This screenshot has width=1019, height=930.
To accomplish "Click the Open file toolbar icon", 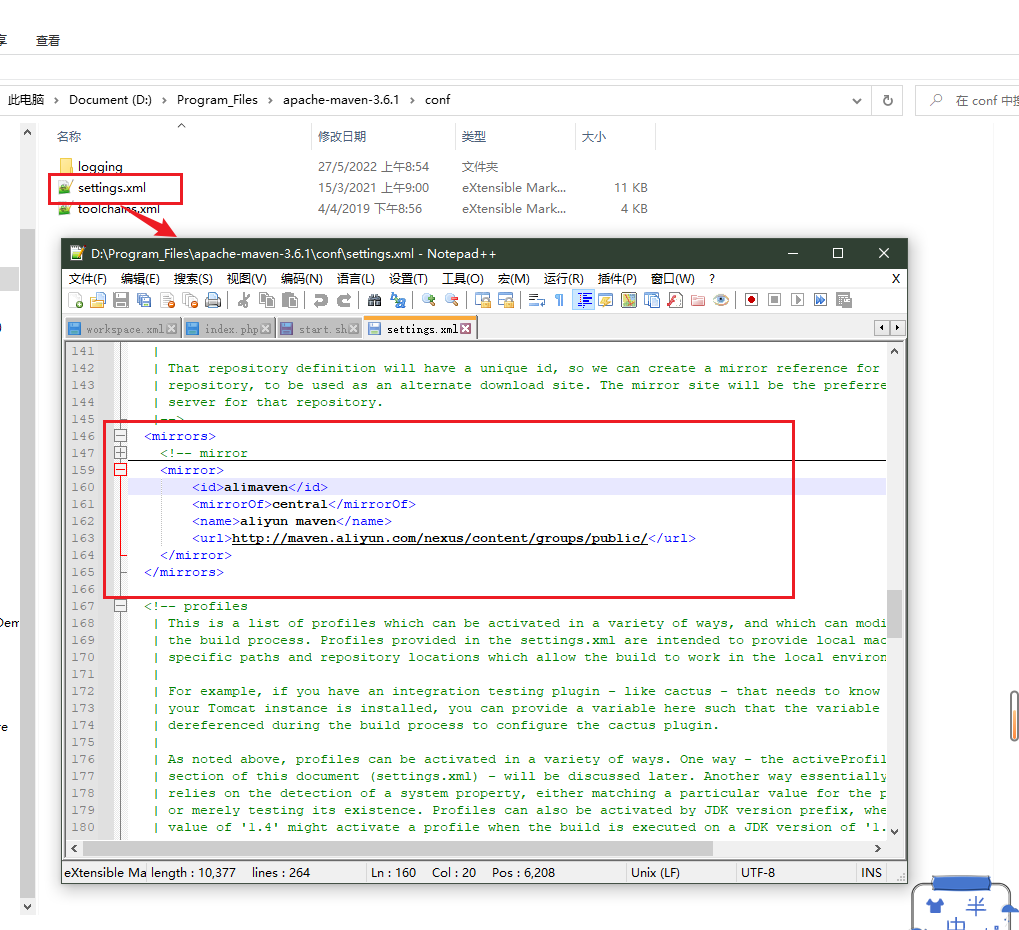I will (x=97, y=300).
